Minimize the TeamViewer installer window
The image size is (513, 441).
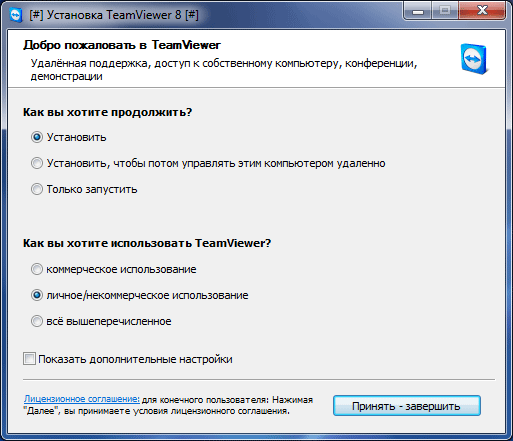[x=418, y=11]
